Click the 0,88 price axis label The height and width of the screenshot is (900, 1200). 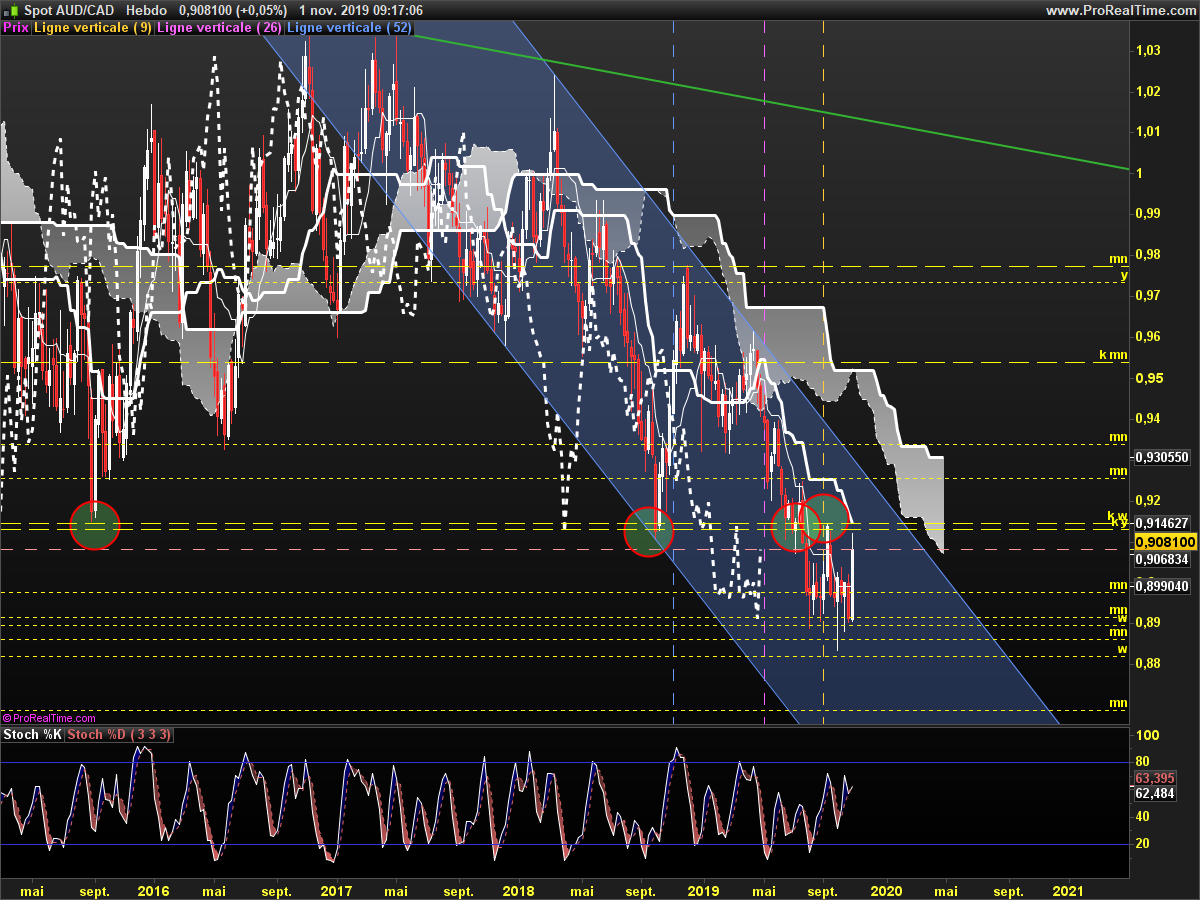tap(1148, 663)
